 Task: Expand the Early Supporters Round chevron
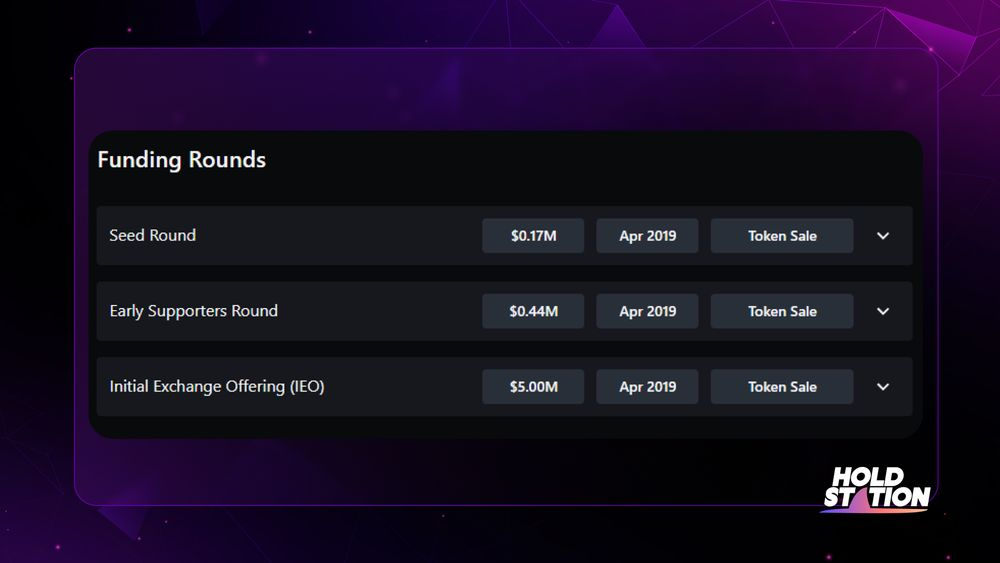click(x=883, y=311)
